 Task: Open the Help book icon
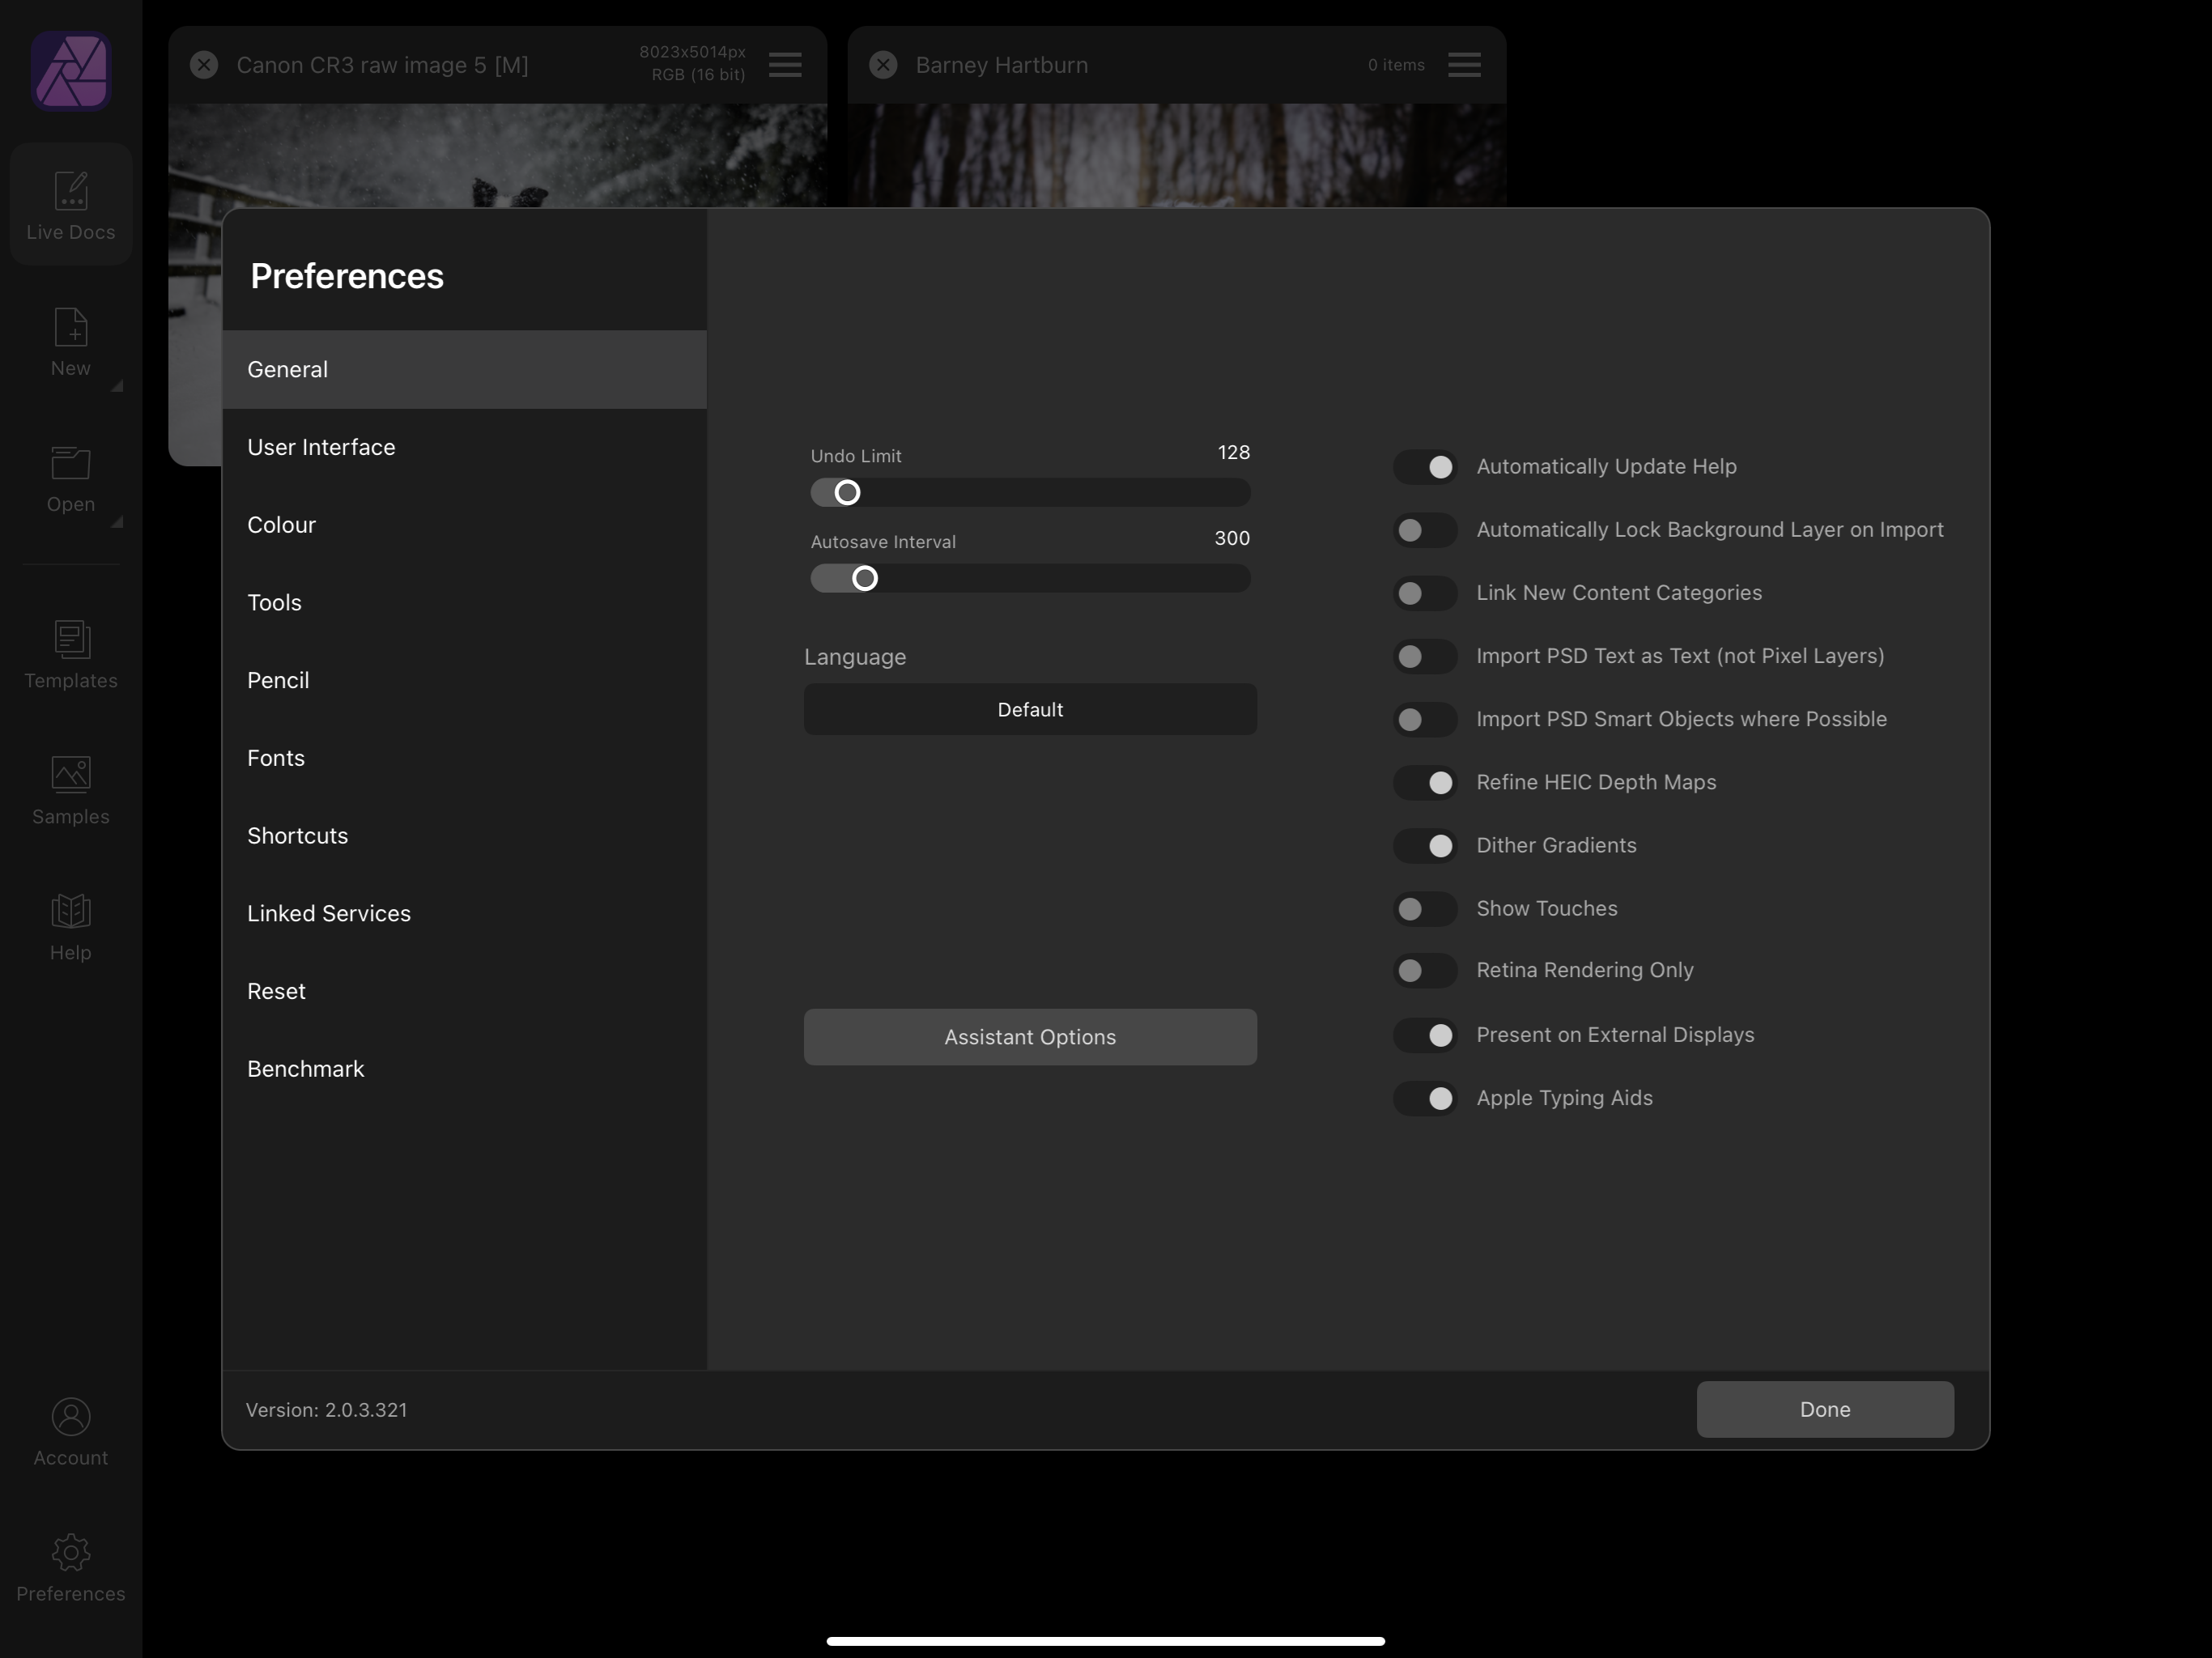[70, 911]
